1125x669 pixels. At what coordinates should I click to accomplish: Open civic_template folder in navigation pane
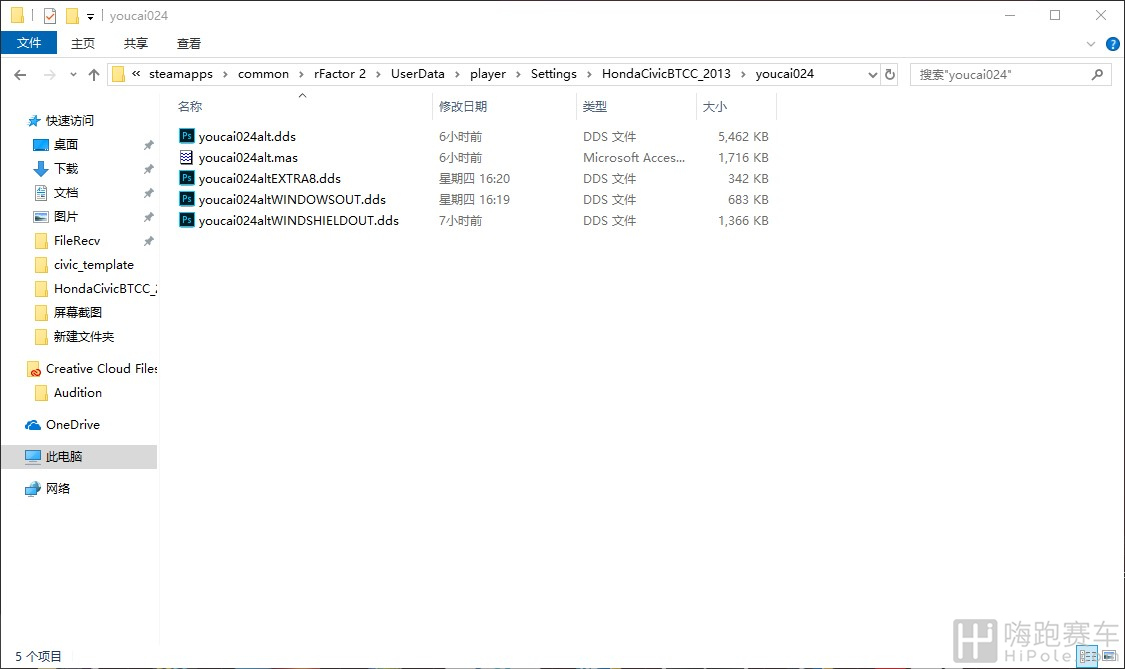coord(93,265)
